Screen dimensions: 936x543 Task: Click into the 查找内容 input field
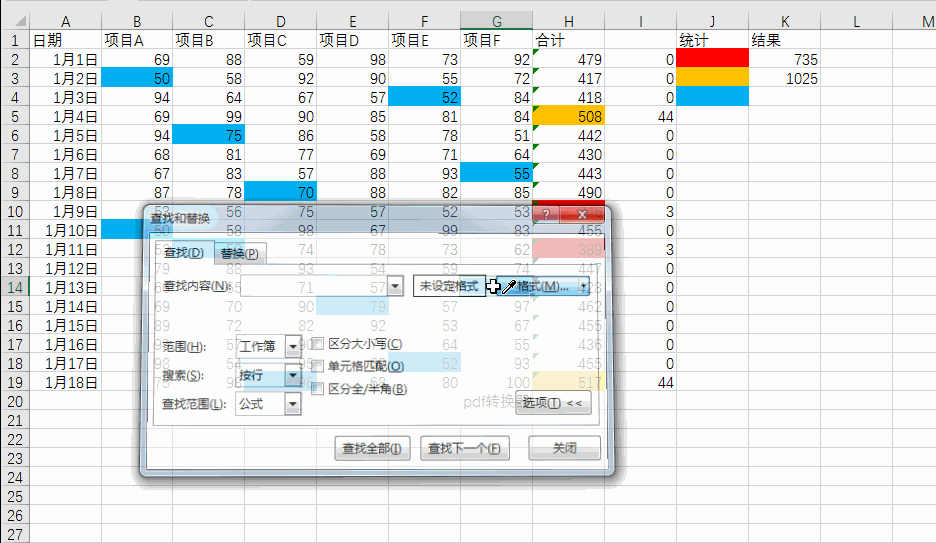coord(315,286)
